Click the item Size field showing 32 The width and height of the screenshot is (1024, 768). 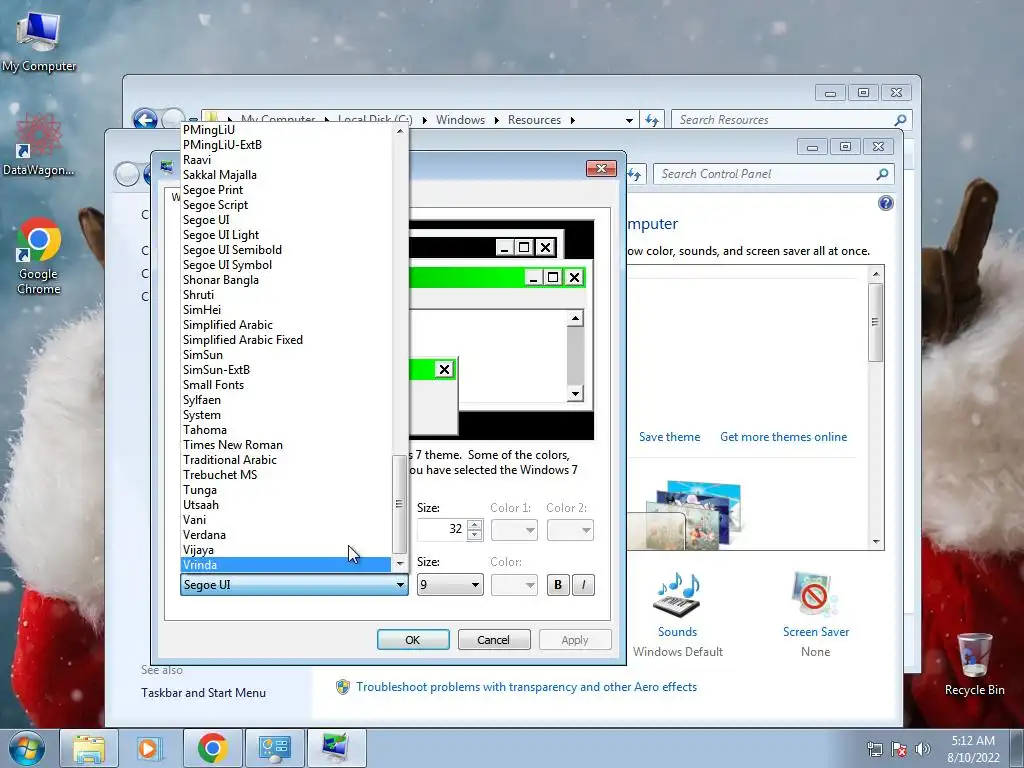click(x=442, y=530)
